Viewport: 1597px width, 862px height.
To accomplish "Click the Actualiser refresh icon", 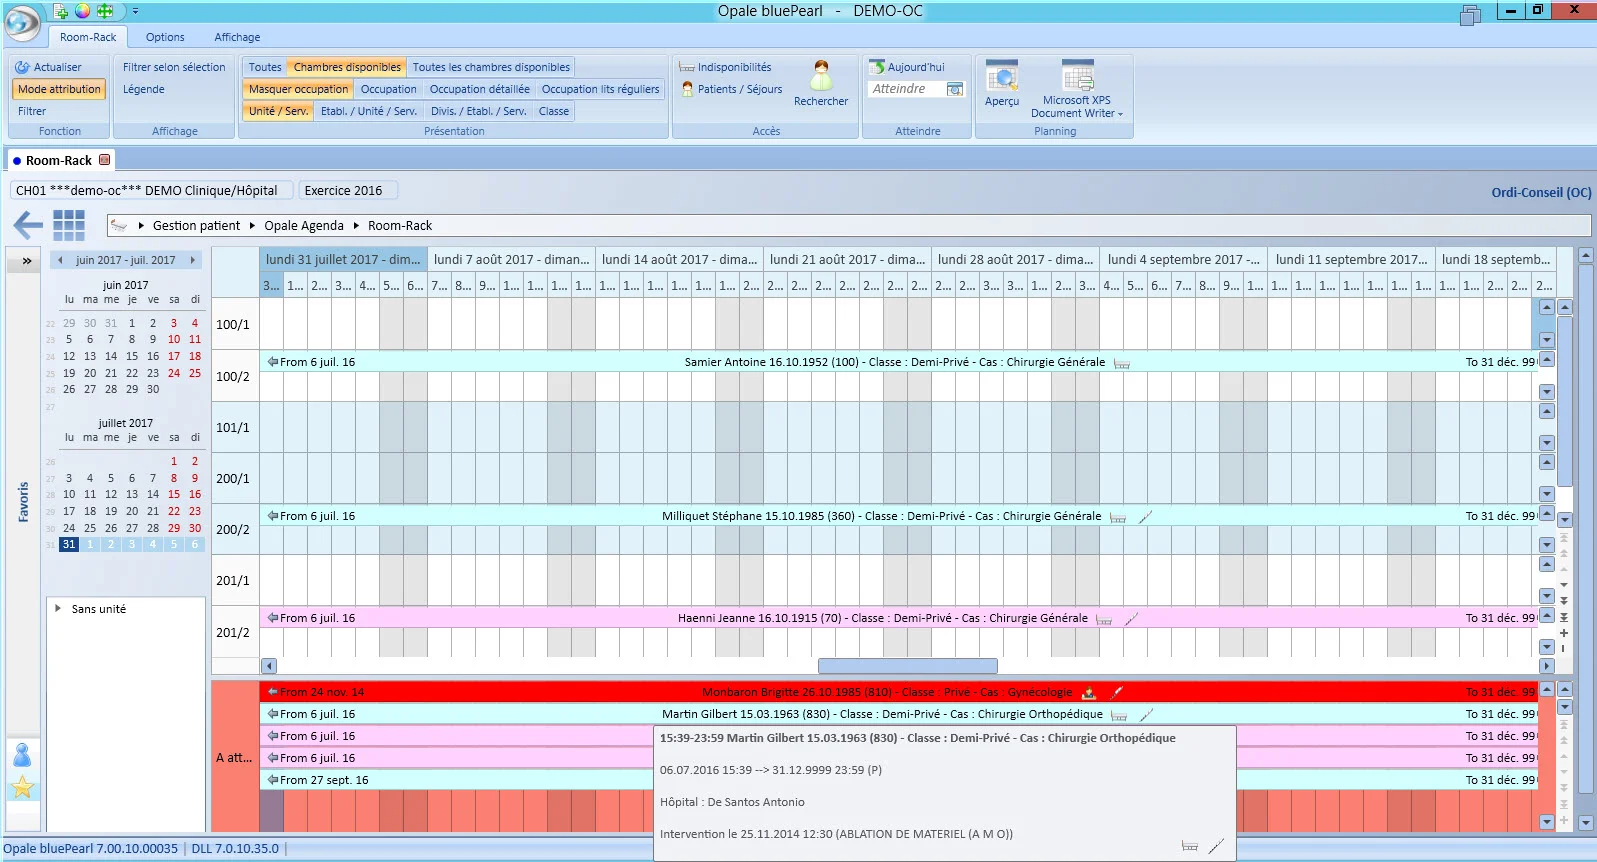I will tap(23, 67).
